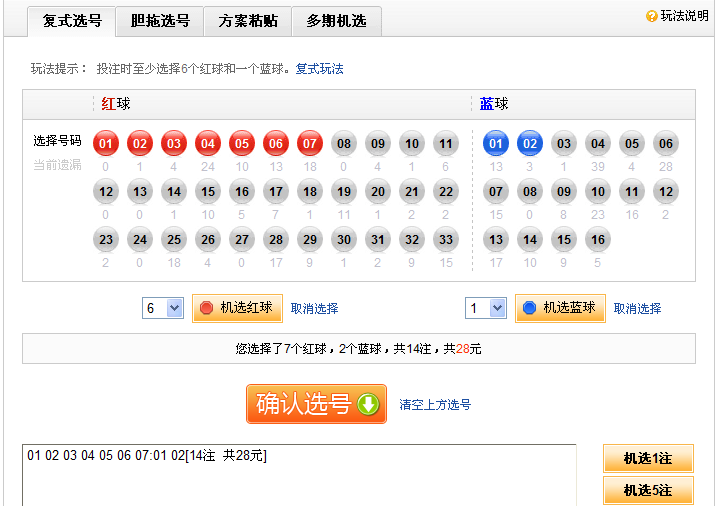The height and width of the screenshot is (506, 717).
Task: Deselect blue ball number 02
Action: pyautogui.click(x=530, y=143)
